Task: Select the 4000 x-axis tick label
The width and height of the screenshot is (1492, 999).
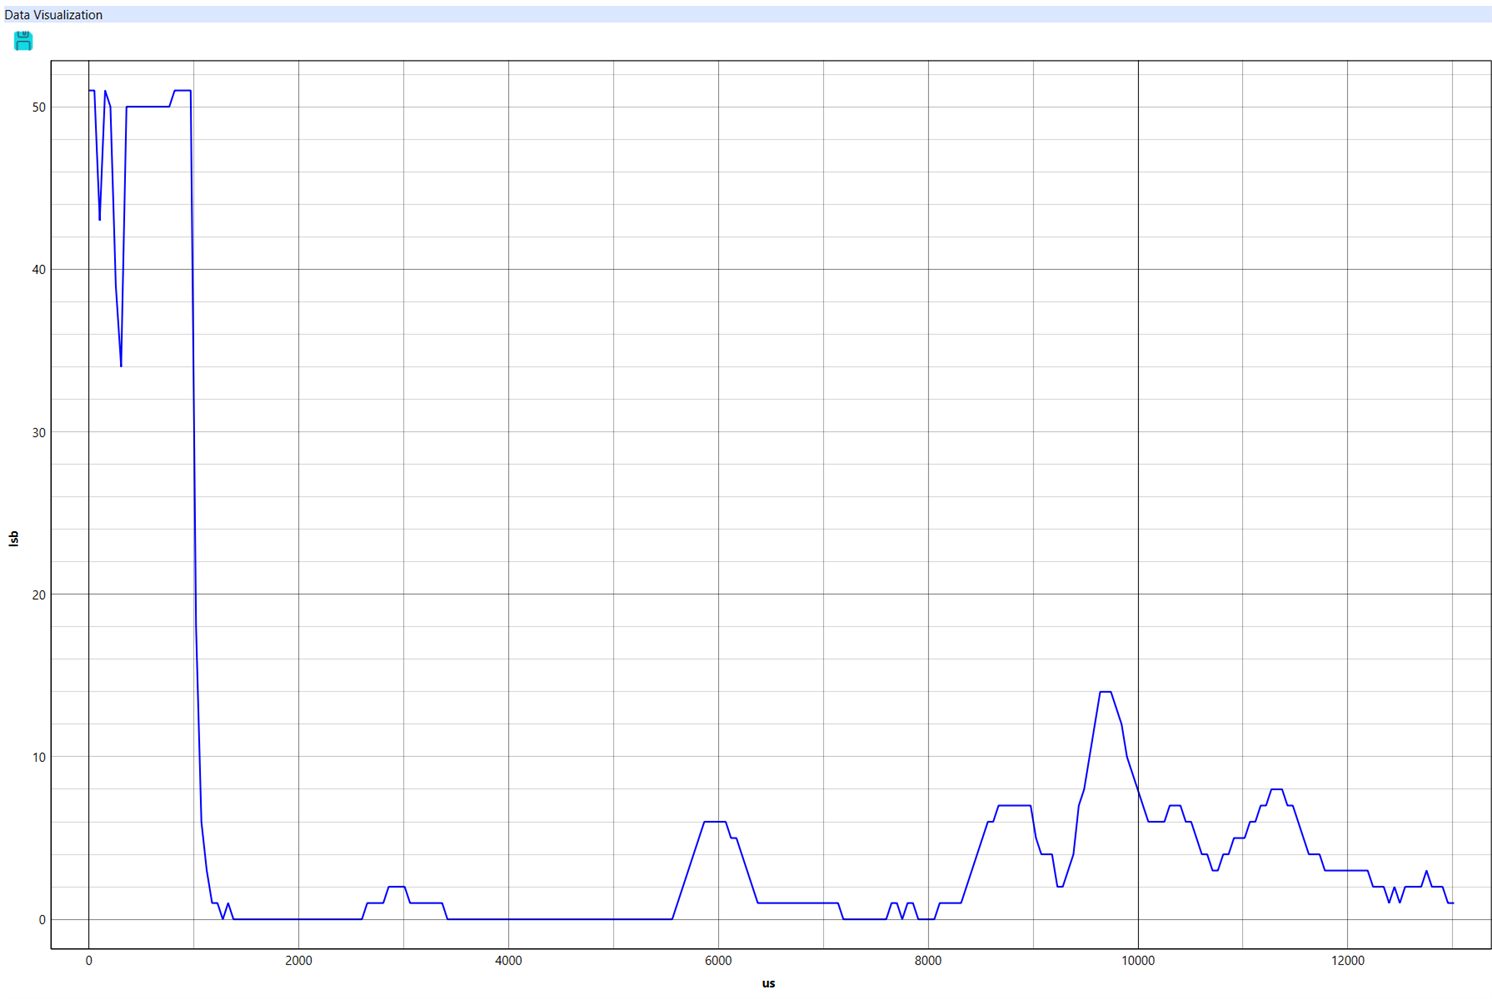Action: coord(508,961)
